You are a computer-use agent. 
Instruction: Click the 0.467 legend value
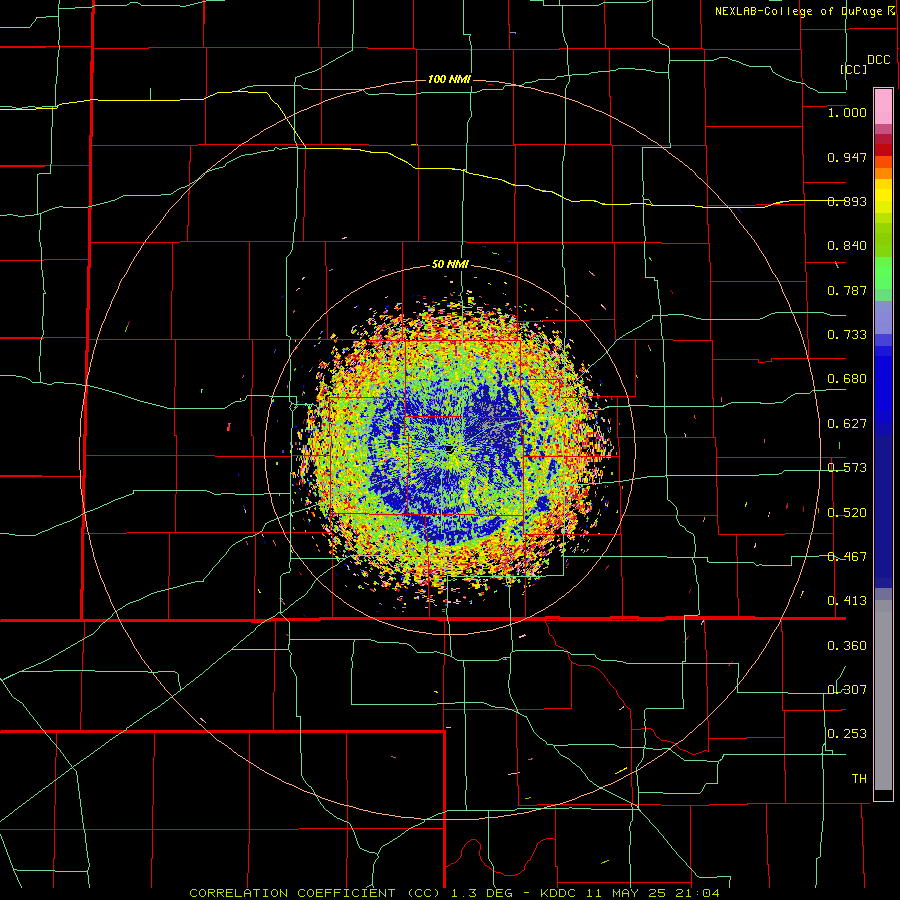tap(847, 557)
